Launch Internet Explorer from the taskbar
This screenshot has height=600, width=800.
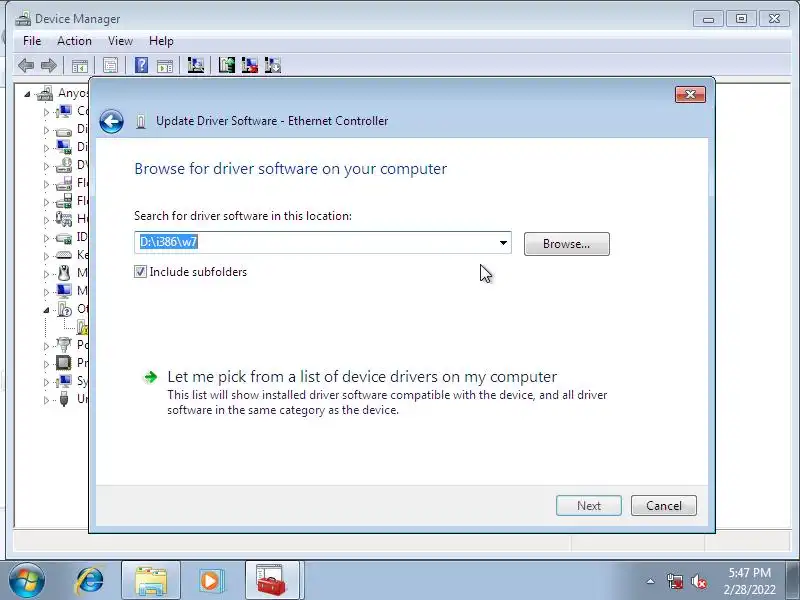coord(90,581)
